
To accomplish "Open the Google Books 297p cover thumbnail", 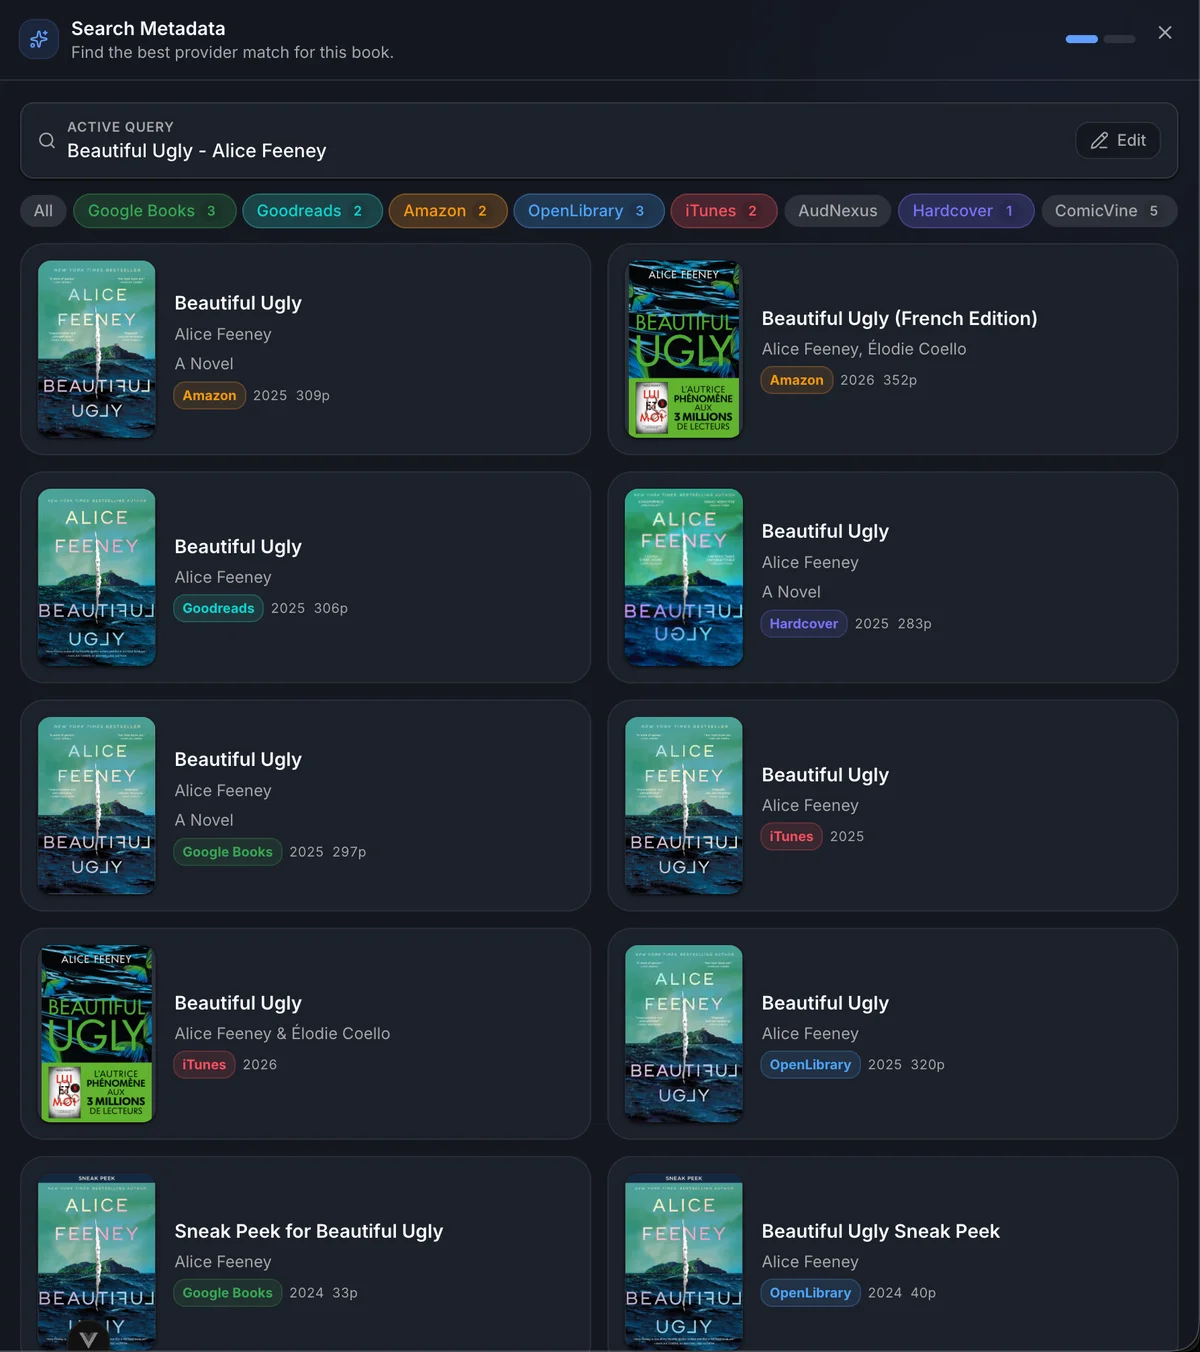I will tap(97, 805).
